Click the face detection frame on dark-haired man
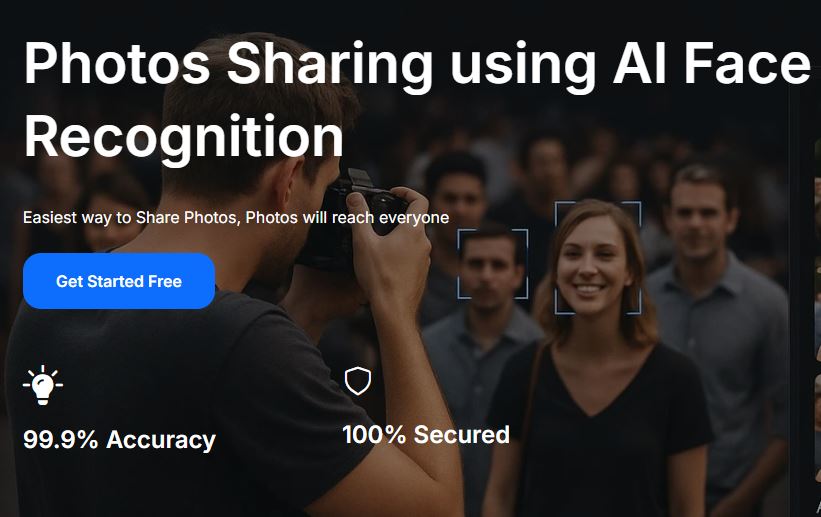The width and height of the screenshot is (821, 517). point(493,264)
